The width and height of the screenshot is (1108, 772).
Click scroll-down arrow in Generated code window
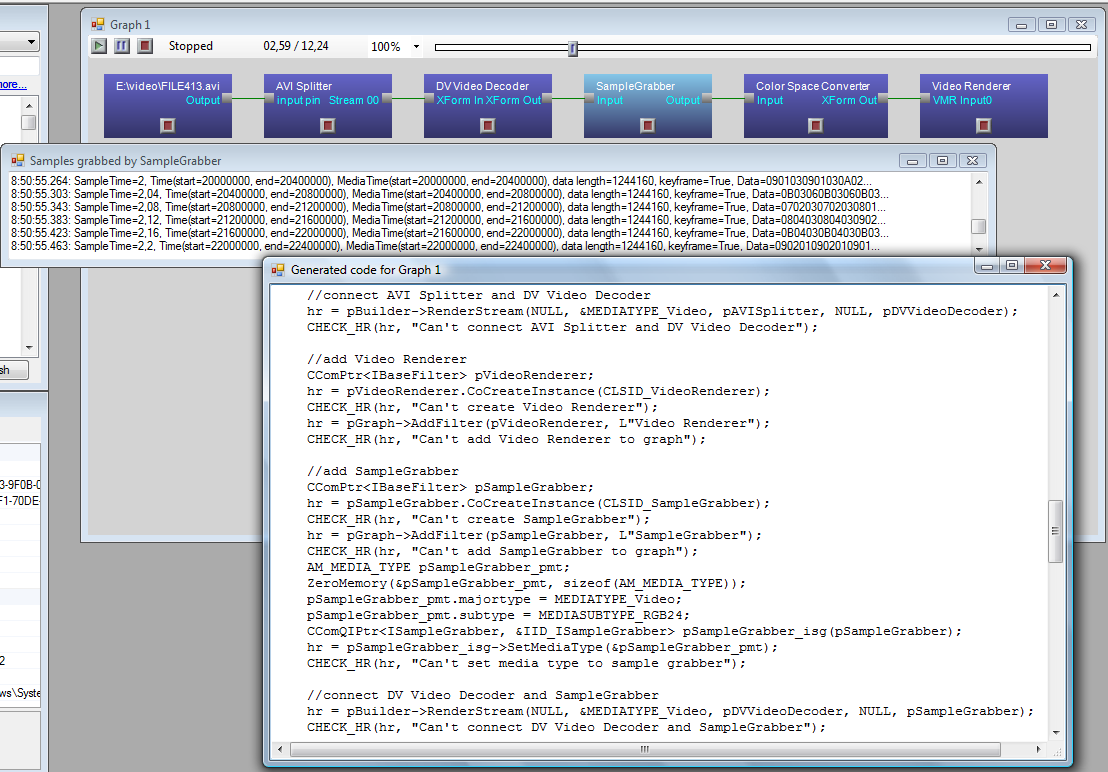(x=1056, y=732)
